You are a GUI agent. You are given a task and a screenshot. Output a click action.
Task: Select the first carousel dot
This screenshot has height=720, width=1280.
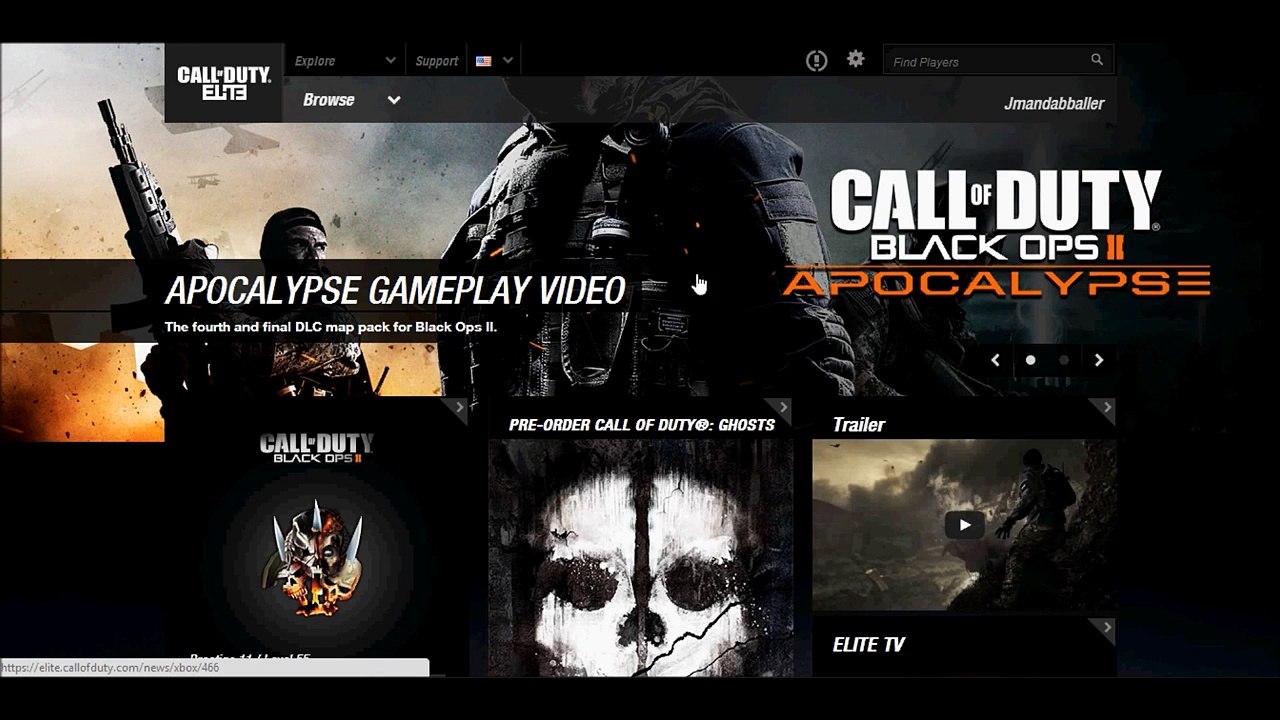(x=1030, y=360)
